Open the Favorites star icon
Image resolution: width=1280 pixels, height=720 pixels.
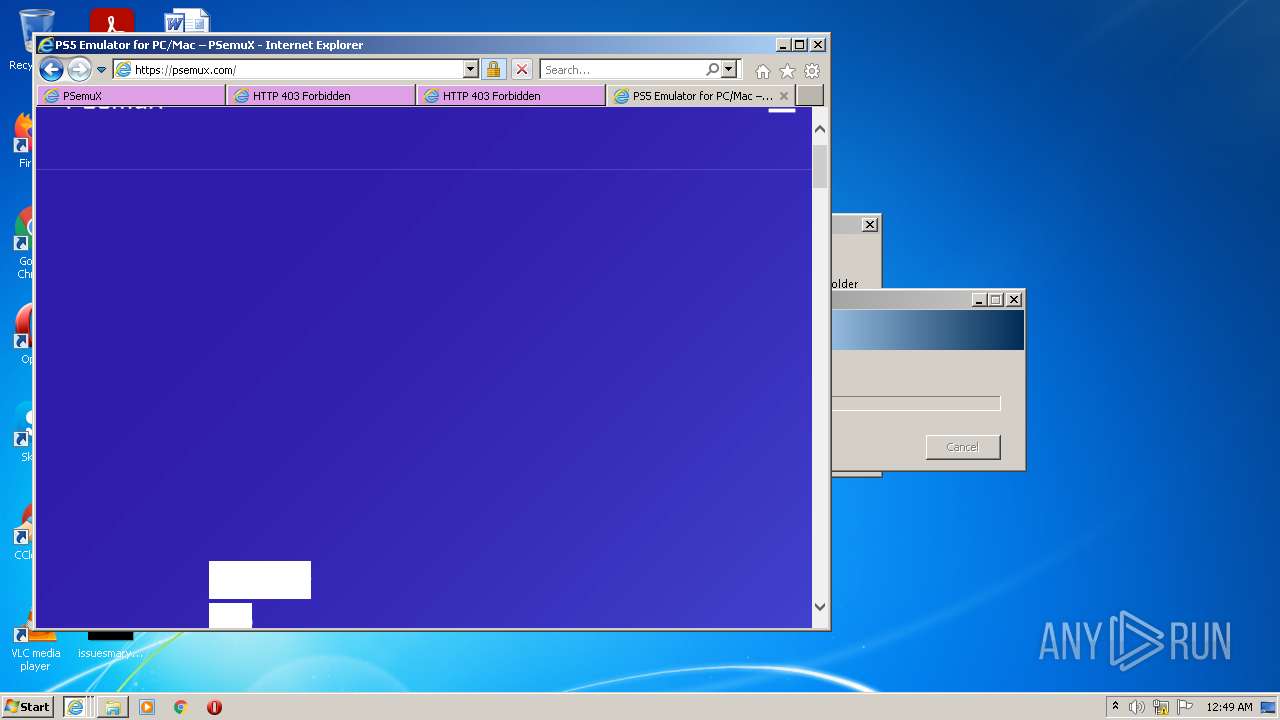[787, 71]
